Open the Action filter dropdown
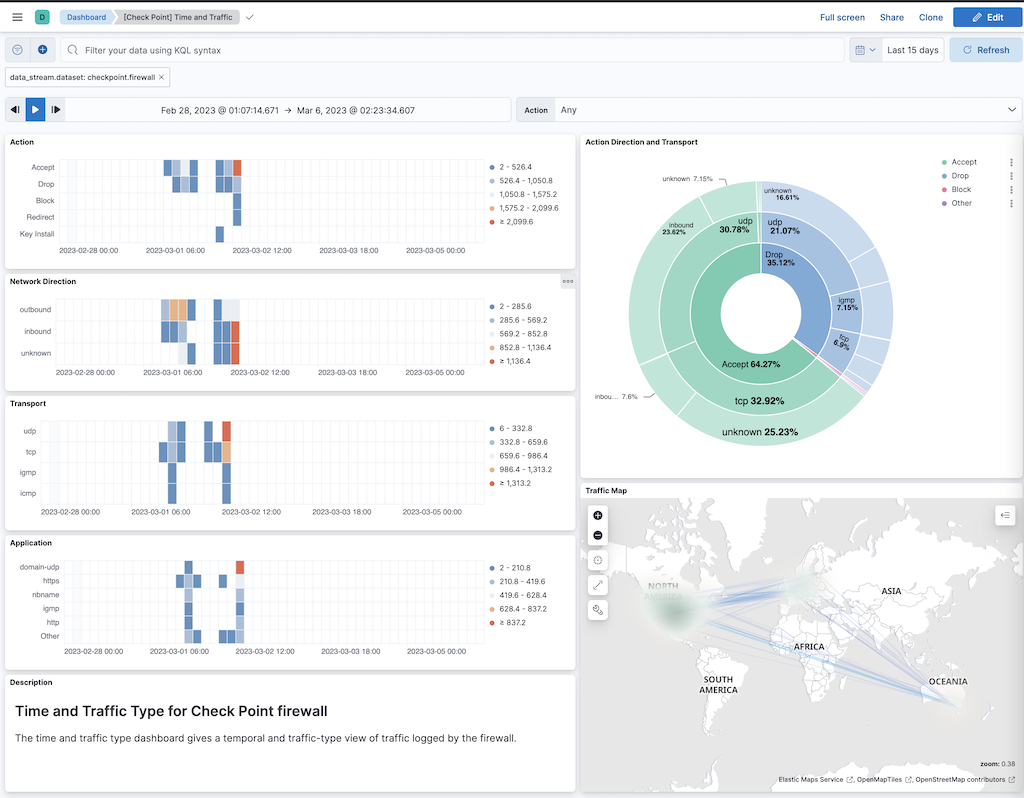 (780, 110)
